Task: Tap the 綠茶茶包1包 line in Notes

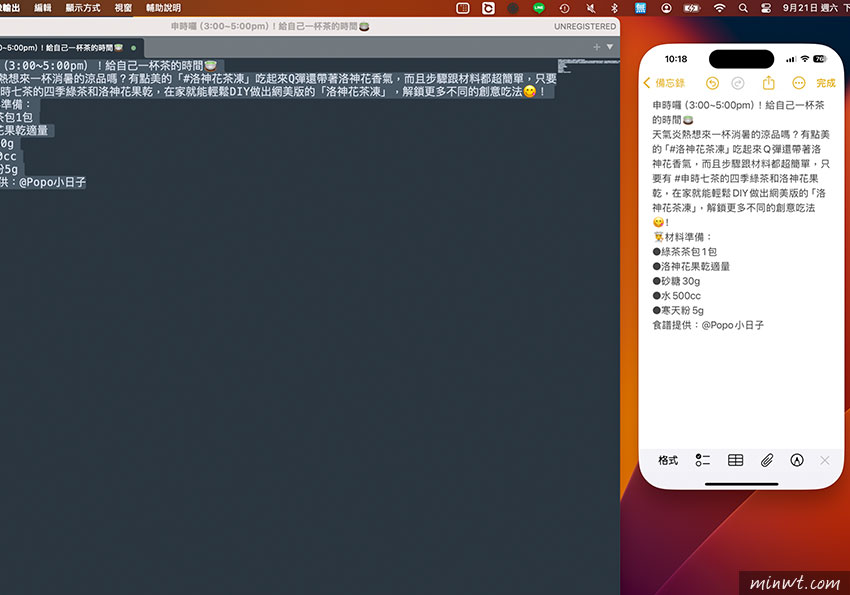Action: point(685,251)
